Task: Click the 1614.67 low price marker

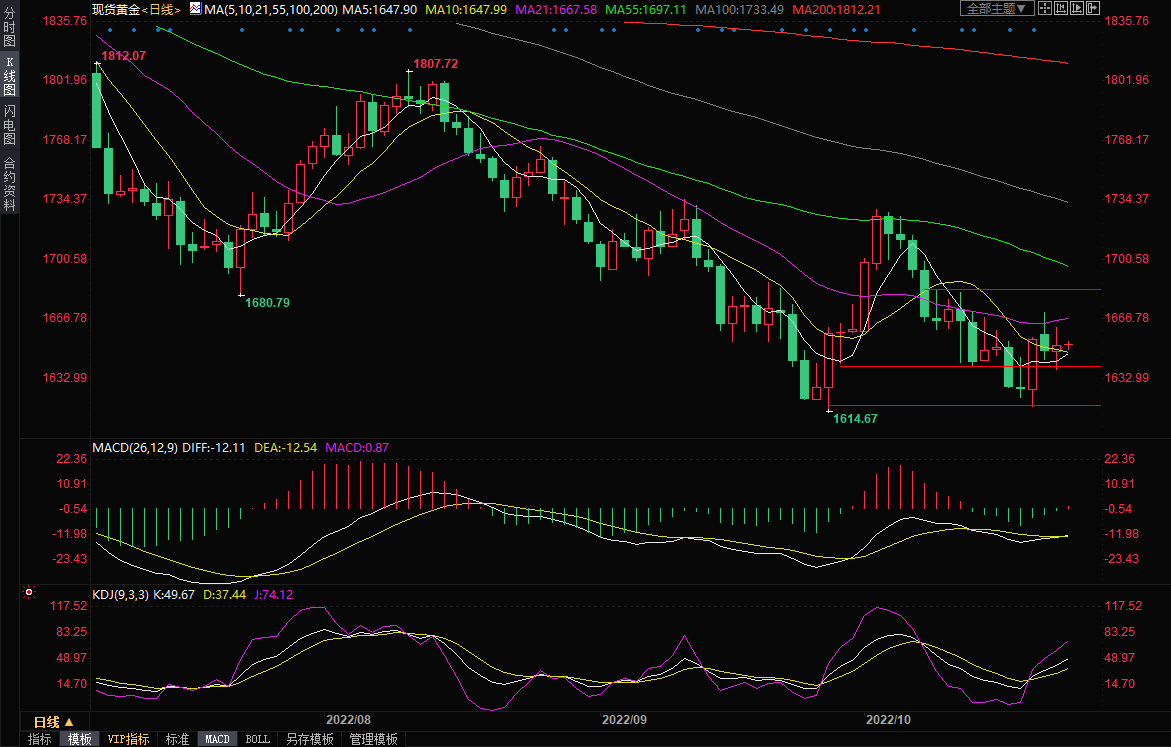Action: coord(855,418)
